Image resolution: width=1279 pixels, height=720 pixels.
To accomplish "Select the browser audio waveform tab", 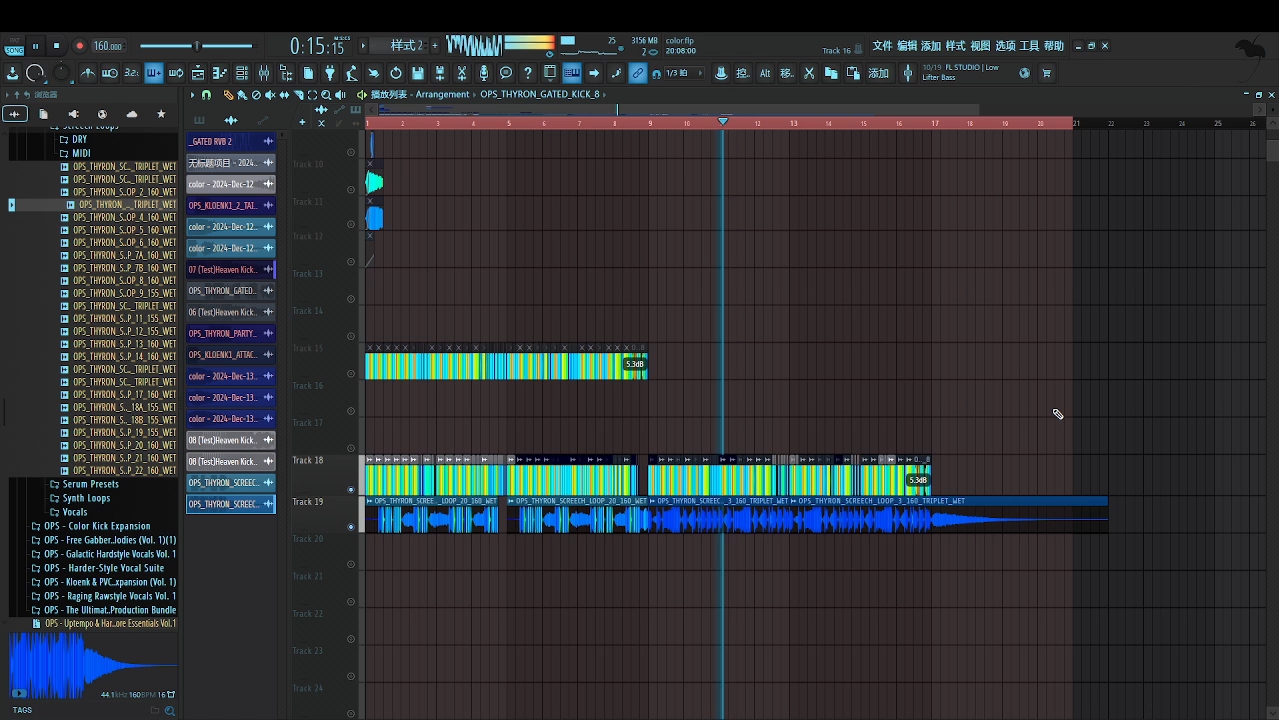I will point(14,114).
